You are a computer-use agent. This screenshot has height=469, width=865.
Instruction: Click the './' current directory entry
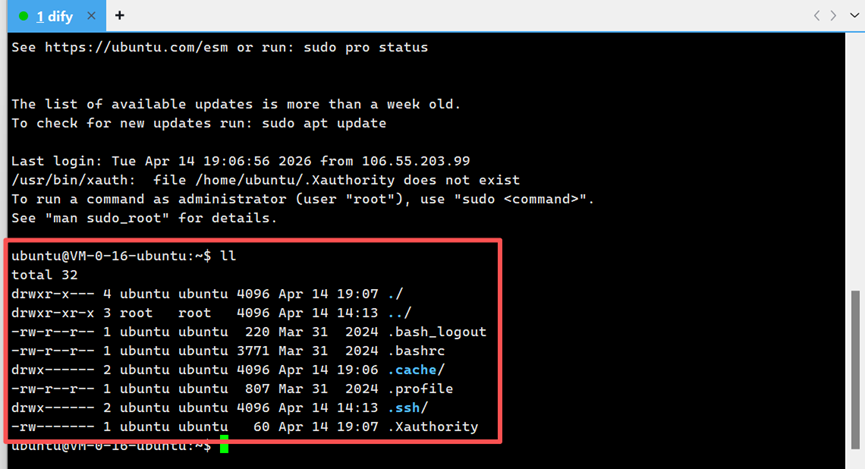pyautogui.click(x=396, y=294)
